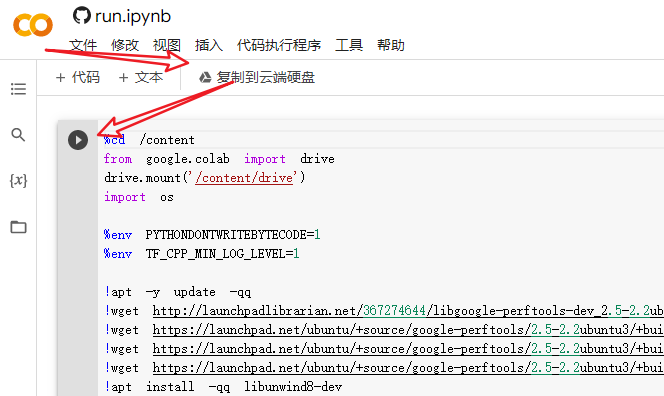Screen dimensions: 664x396
Task: Open the table of contents sidebar icon
Action: (18, 89)
